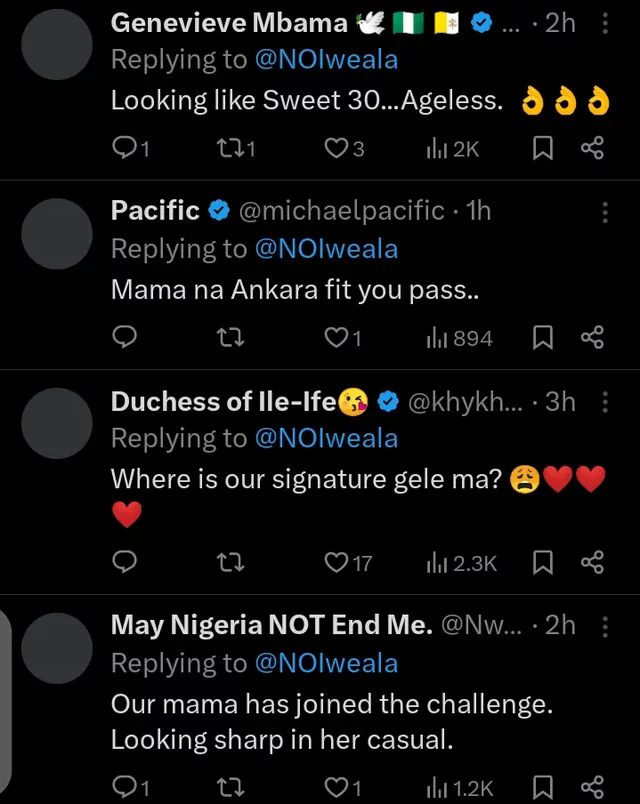Reply to Duchess of Ile-Ife's gele tweet
The image size is (640, 804).
pos(123,563)
